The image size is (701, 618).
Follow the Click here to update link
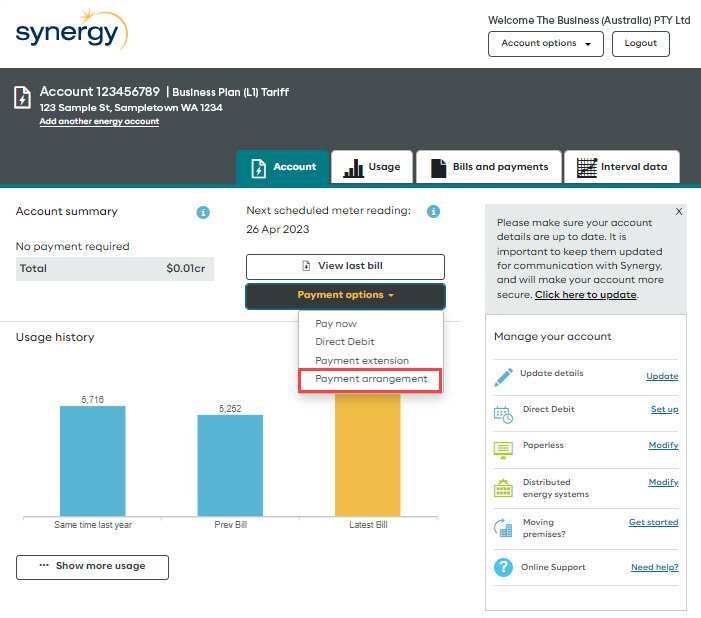click(586, 295)
